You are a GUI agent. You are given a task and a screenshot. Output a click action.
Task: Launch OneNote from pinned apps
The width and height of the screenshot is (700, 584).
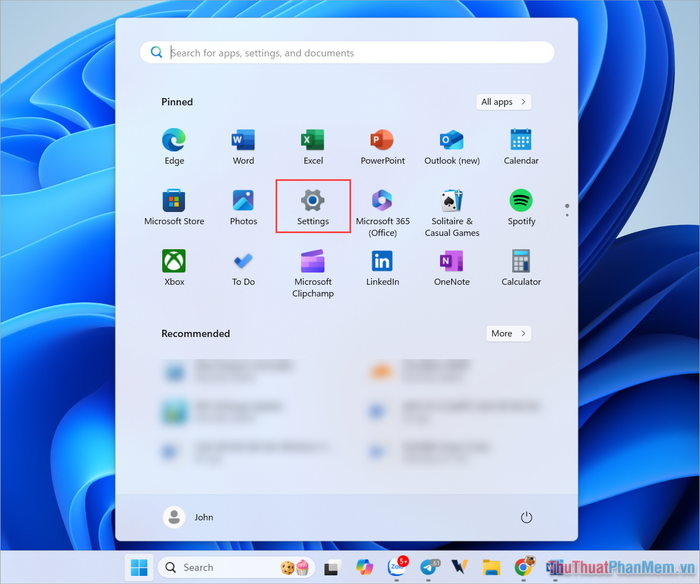click(452, 266)
